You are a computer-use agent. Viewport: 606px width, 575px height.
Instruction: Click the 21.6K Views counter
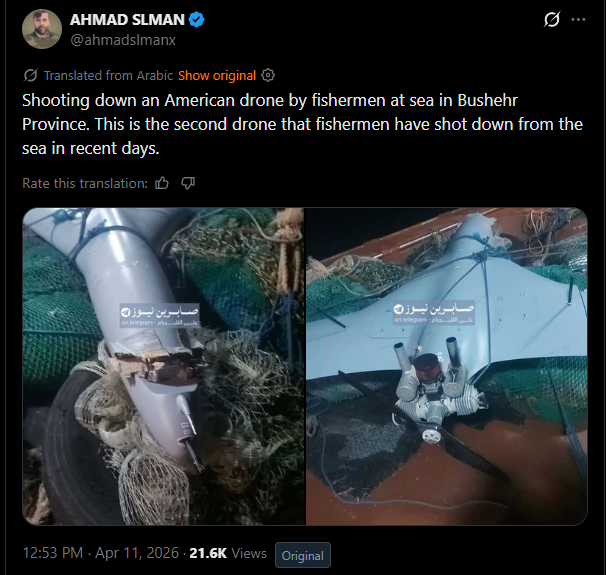228,553
